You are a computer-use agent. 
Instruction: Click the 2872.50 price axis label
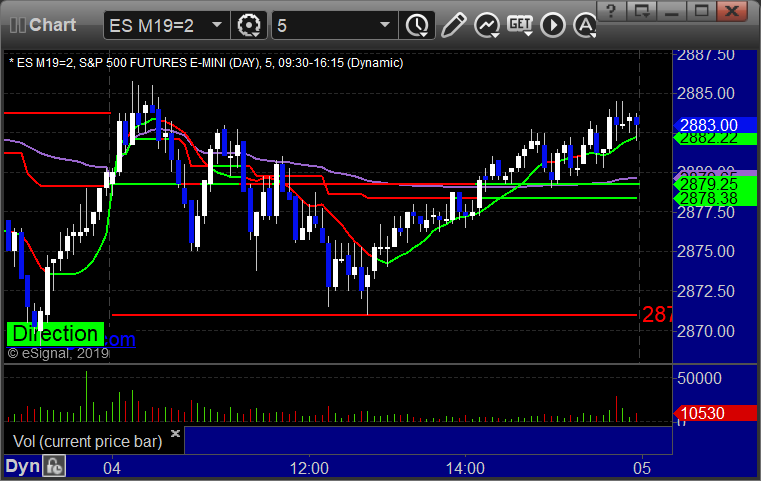(x=706, y=291)
